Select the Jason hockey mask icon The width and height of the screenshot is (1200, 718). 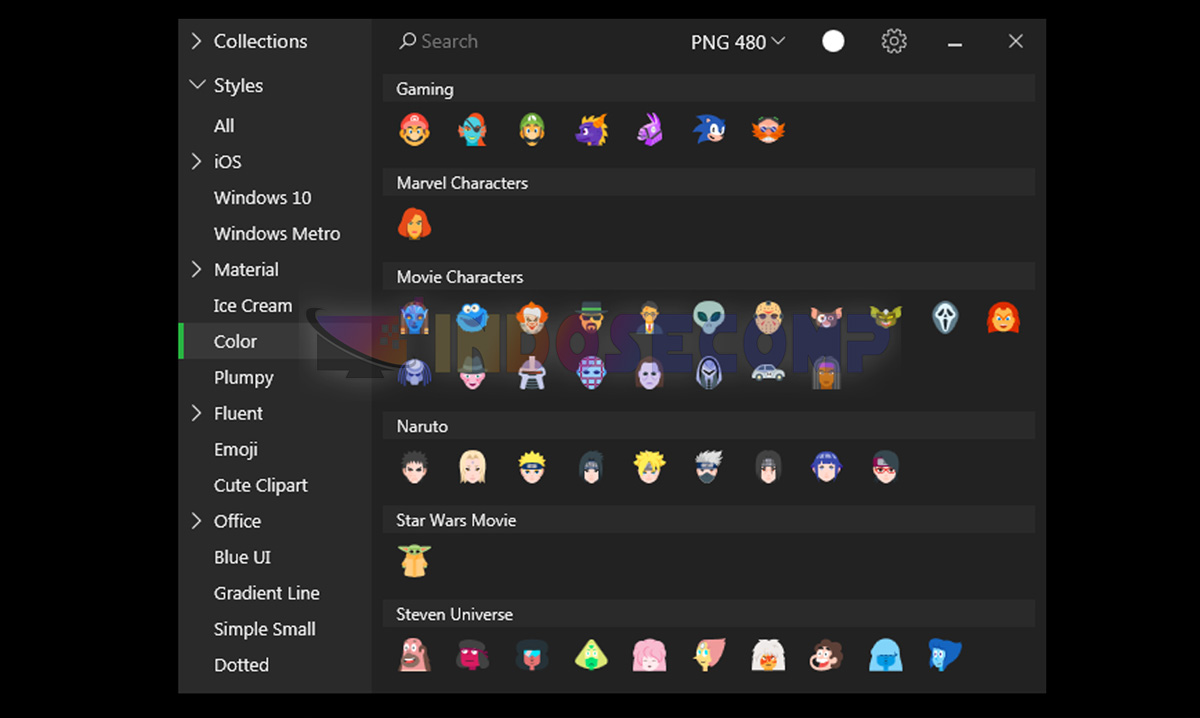(x=768, y=318)
